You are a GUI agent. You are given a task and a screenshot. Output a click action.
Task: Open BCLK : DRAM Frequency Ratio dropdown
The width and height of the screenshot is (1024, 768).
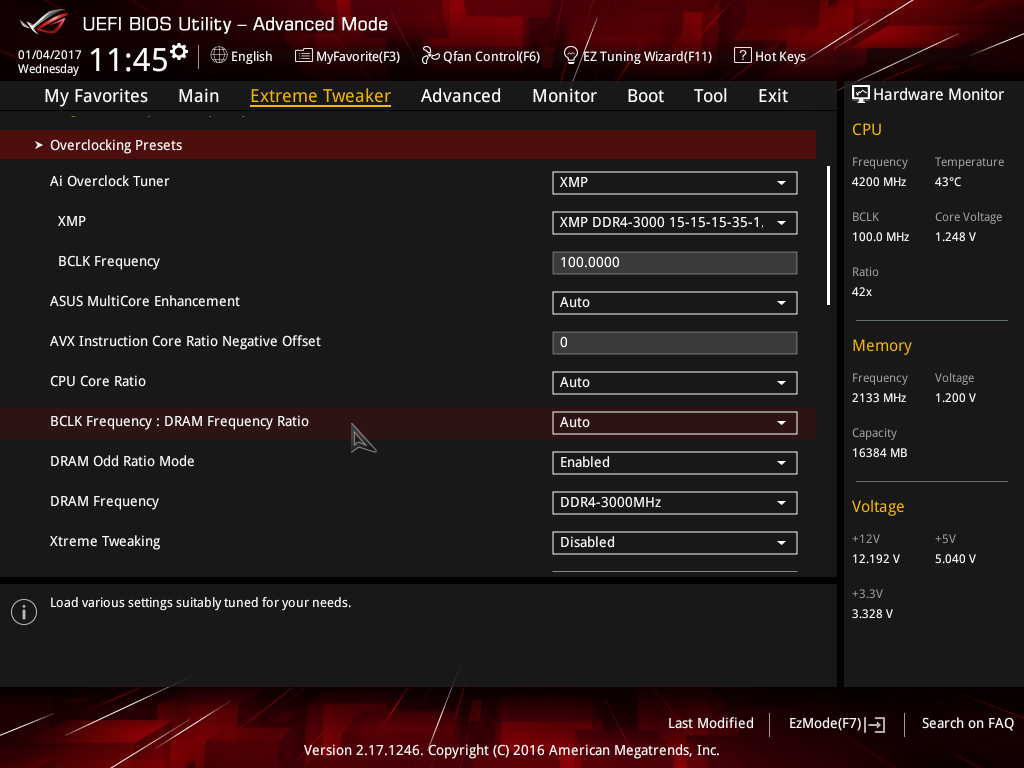click(x=675, y=423)
